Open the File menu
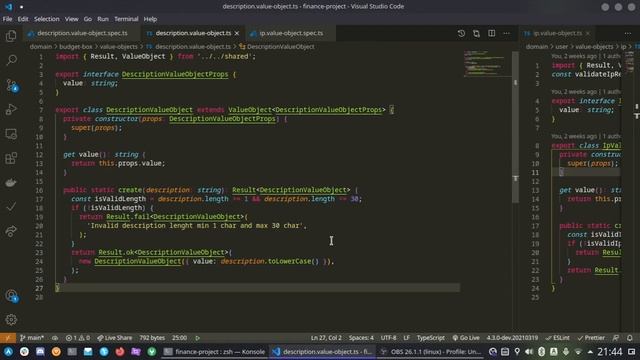Image resolution: width=640 pixels, height=360 pixels. coord(7,19)
